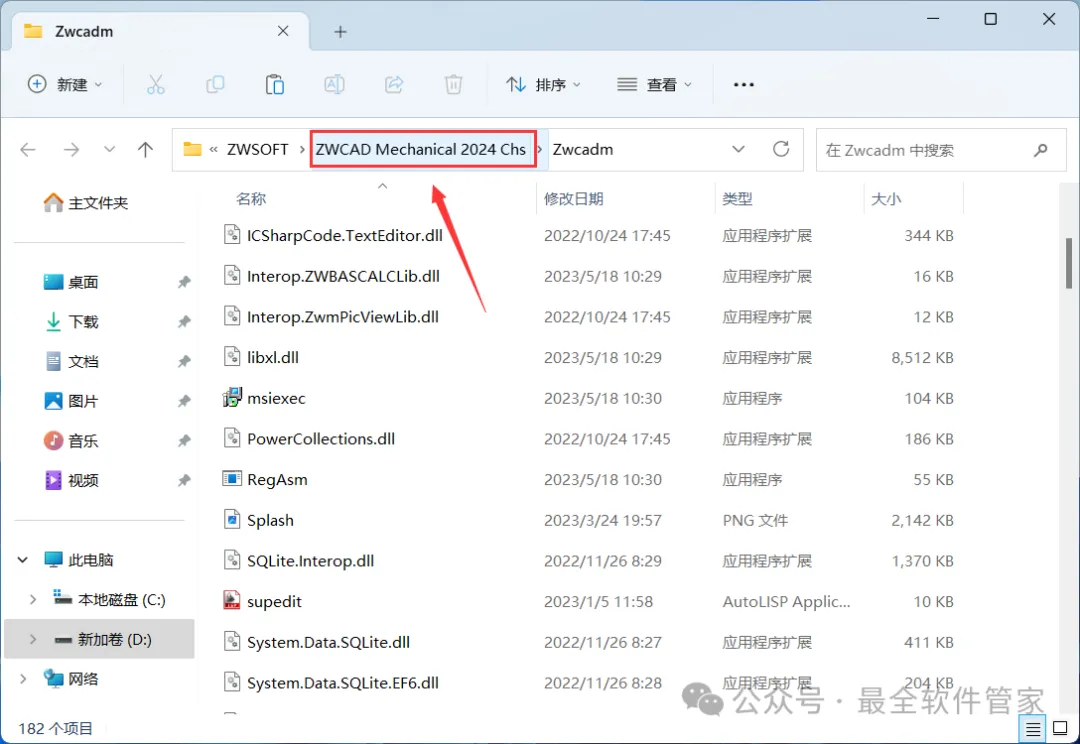Image resolution: width=1080 pixels, height=744 pixels.
Task: Sort by 名称 column header
Action: (x=251, y=199)
